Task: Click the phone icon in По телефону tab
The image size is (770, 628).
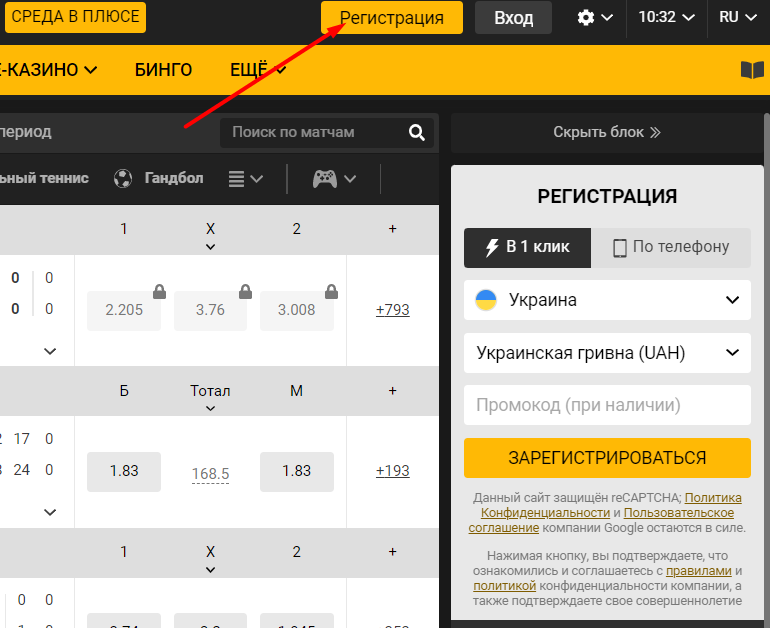Action: tap(620, 248)
